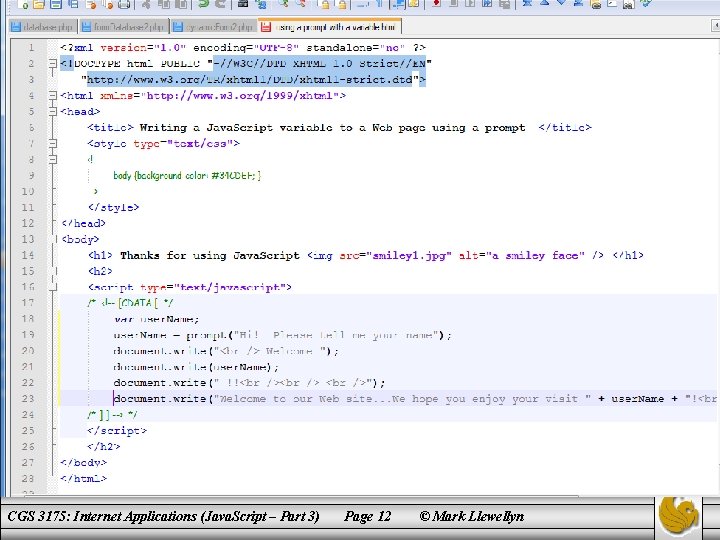Image resolution: width=720 pixels, height=540 pixels.
Task: Place cursor in the xml version declaration
Action: (x=243, y=48)
